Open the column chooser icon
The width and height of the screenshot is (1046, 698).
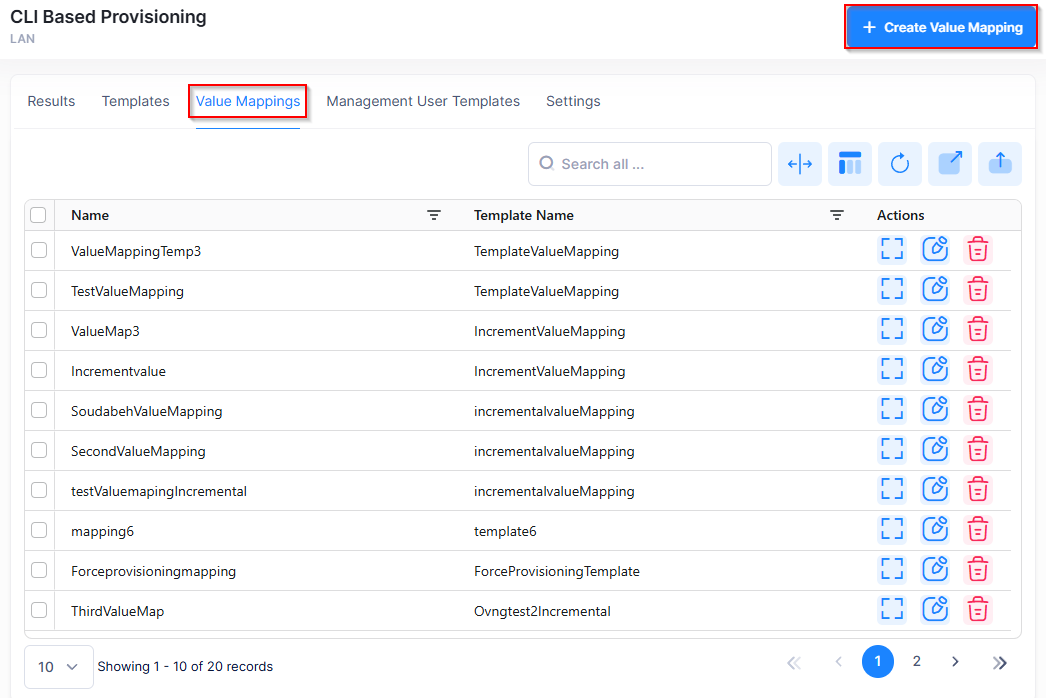(850, 164)
